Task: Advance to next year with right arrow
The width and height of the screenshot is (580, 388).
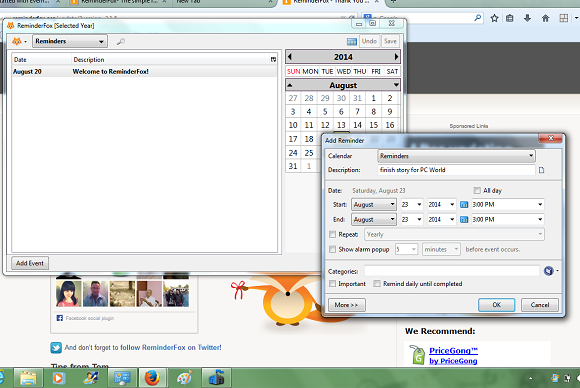Action: click(396, 57)
